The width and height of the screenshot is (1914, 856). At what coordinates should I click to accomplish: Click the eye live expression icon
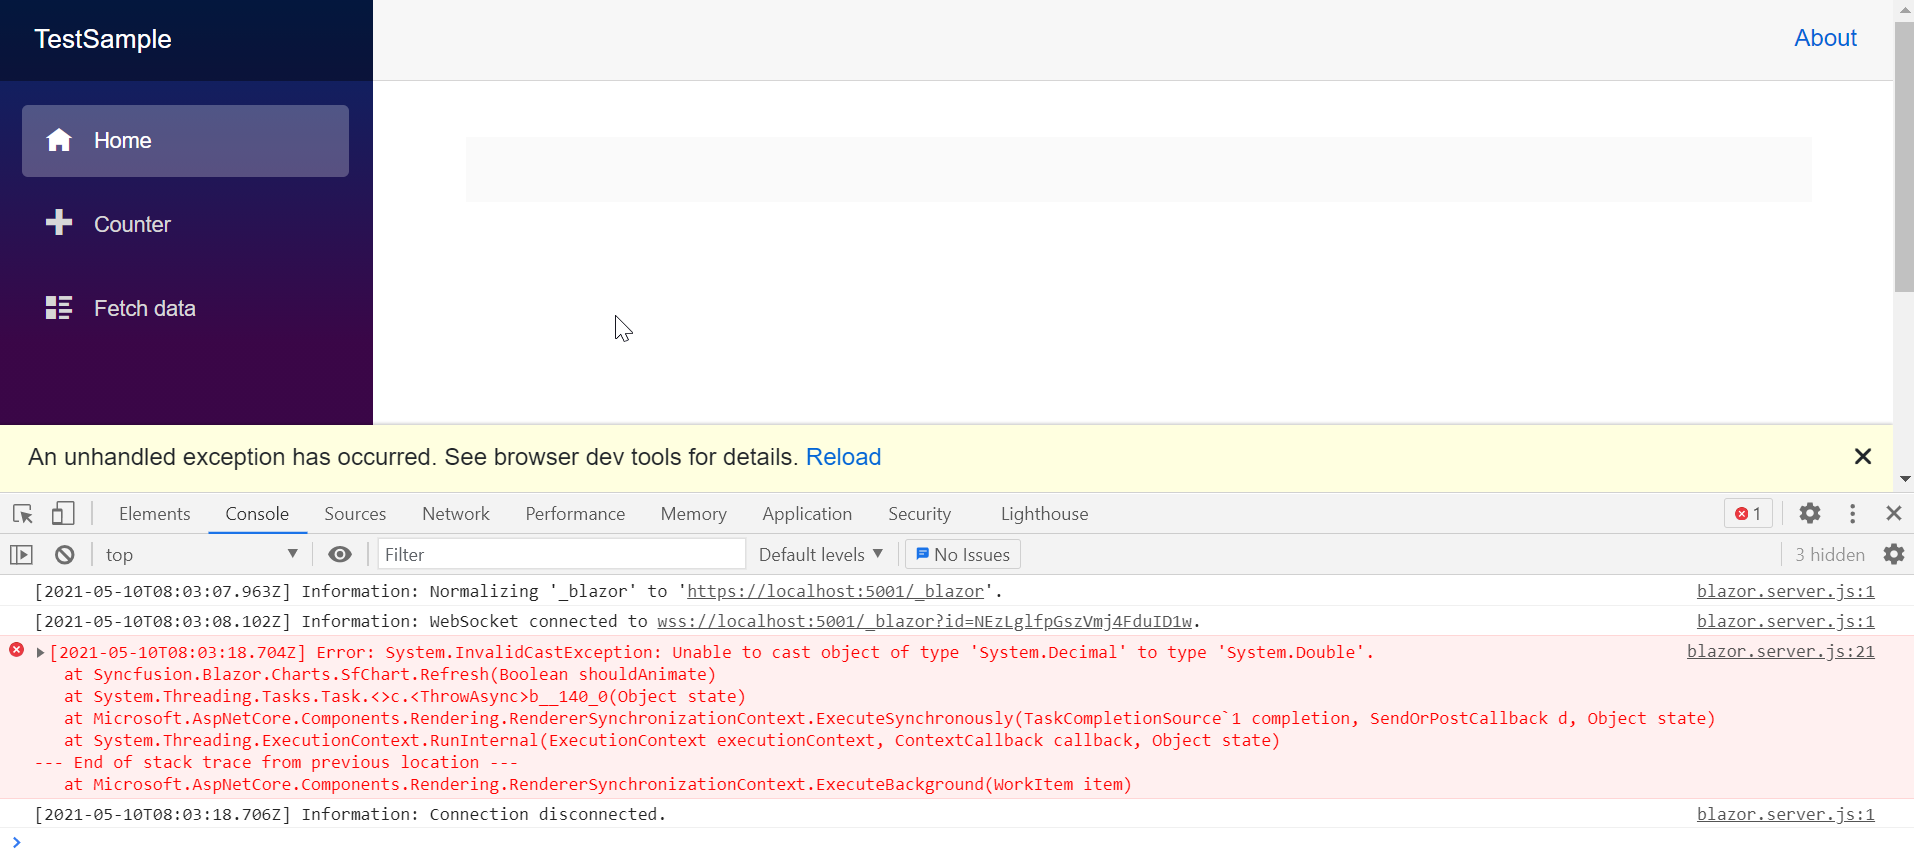[x=340, y=555]
